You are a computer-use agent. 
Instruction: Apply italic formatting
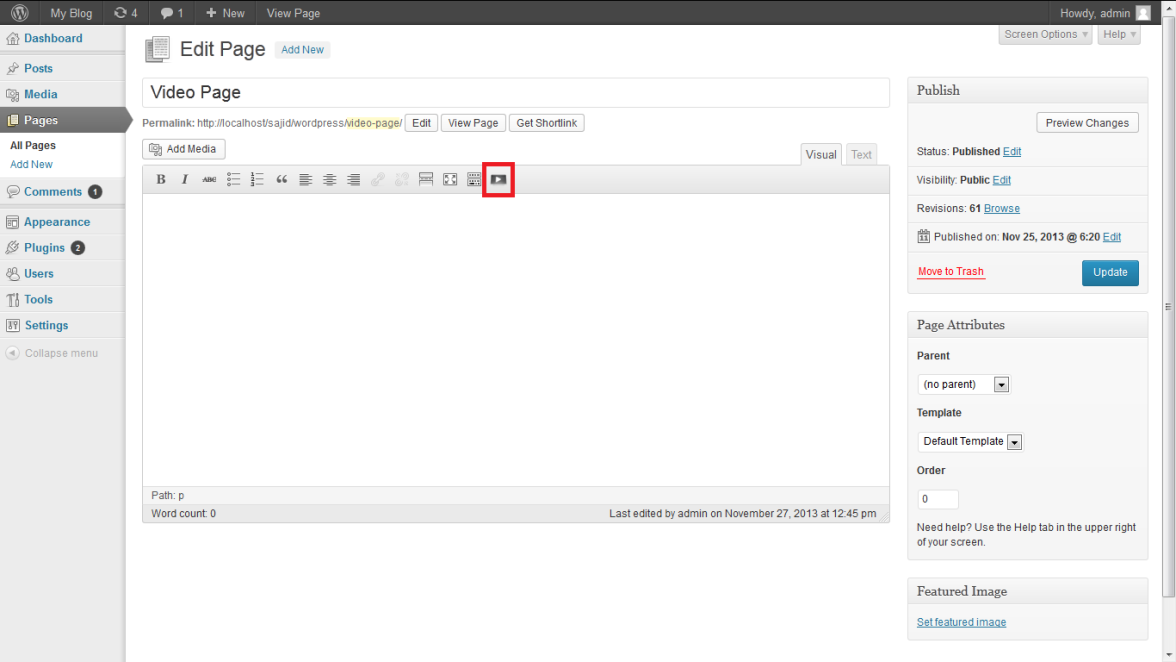[x=185, y=180]
